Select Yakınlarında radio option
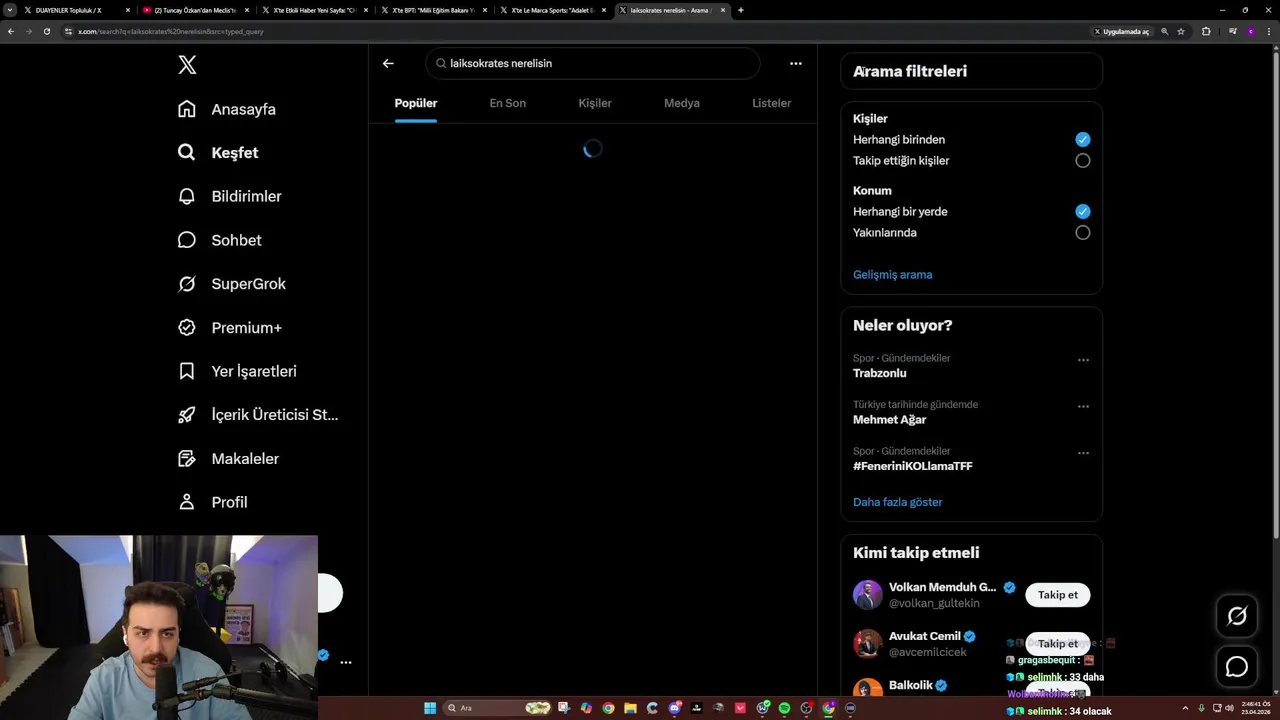This screenshot has height=720, width=1280. coord(1083,233)
